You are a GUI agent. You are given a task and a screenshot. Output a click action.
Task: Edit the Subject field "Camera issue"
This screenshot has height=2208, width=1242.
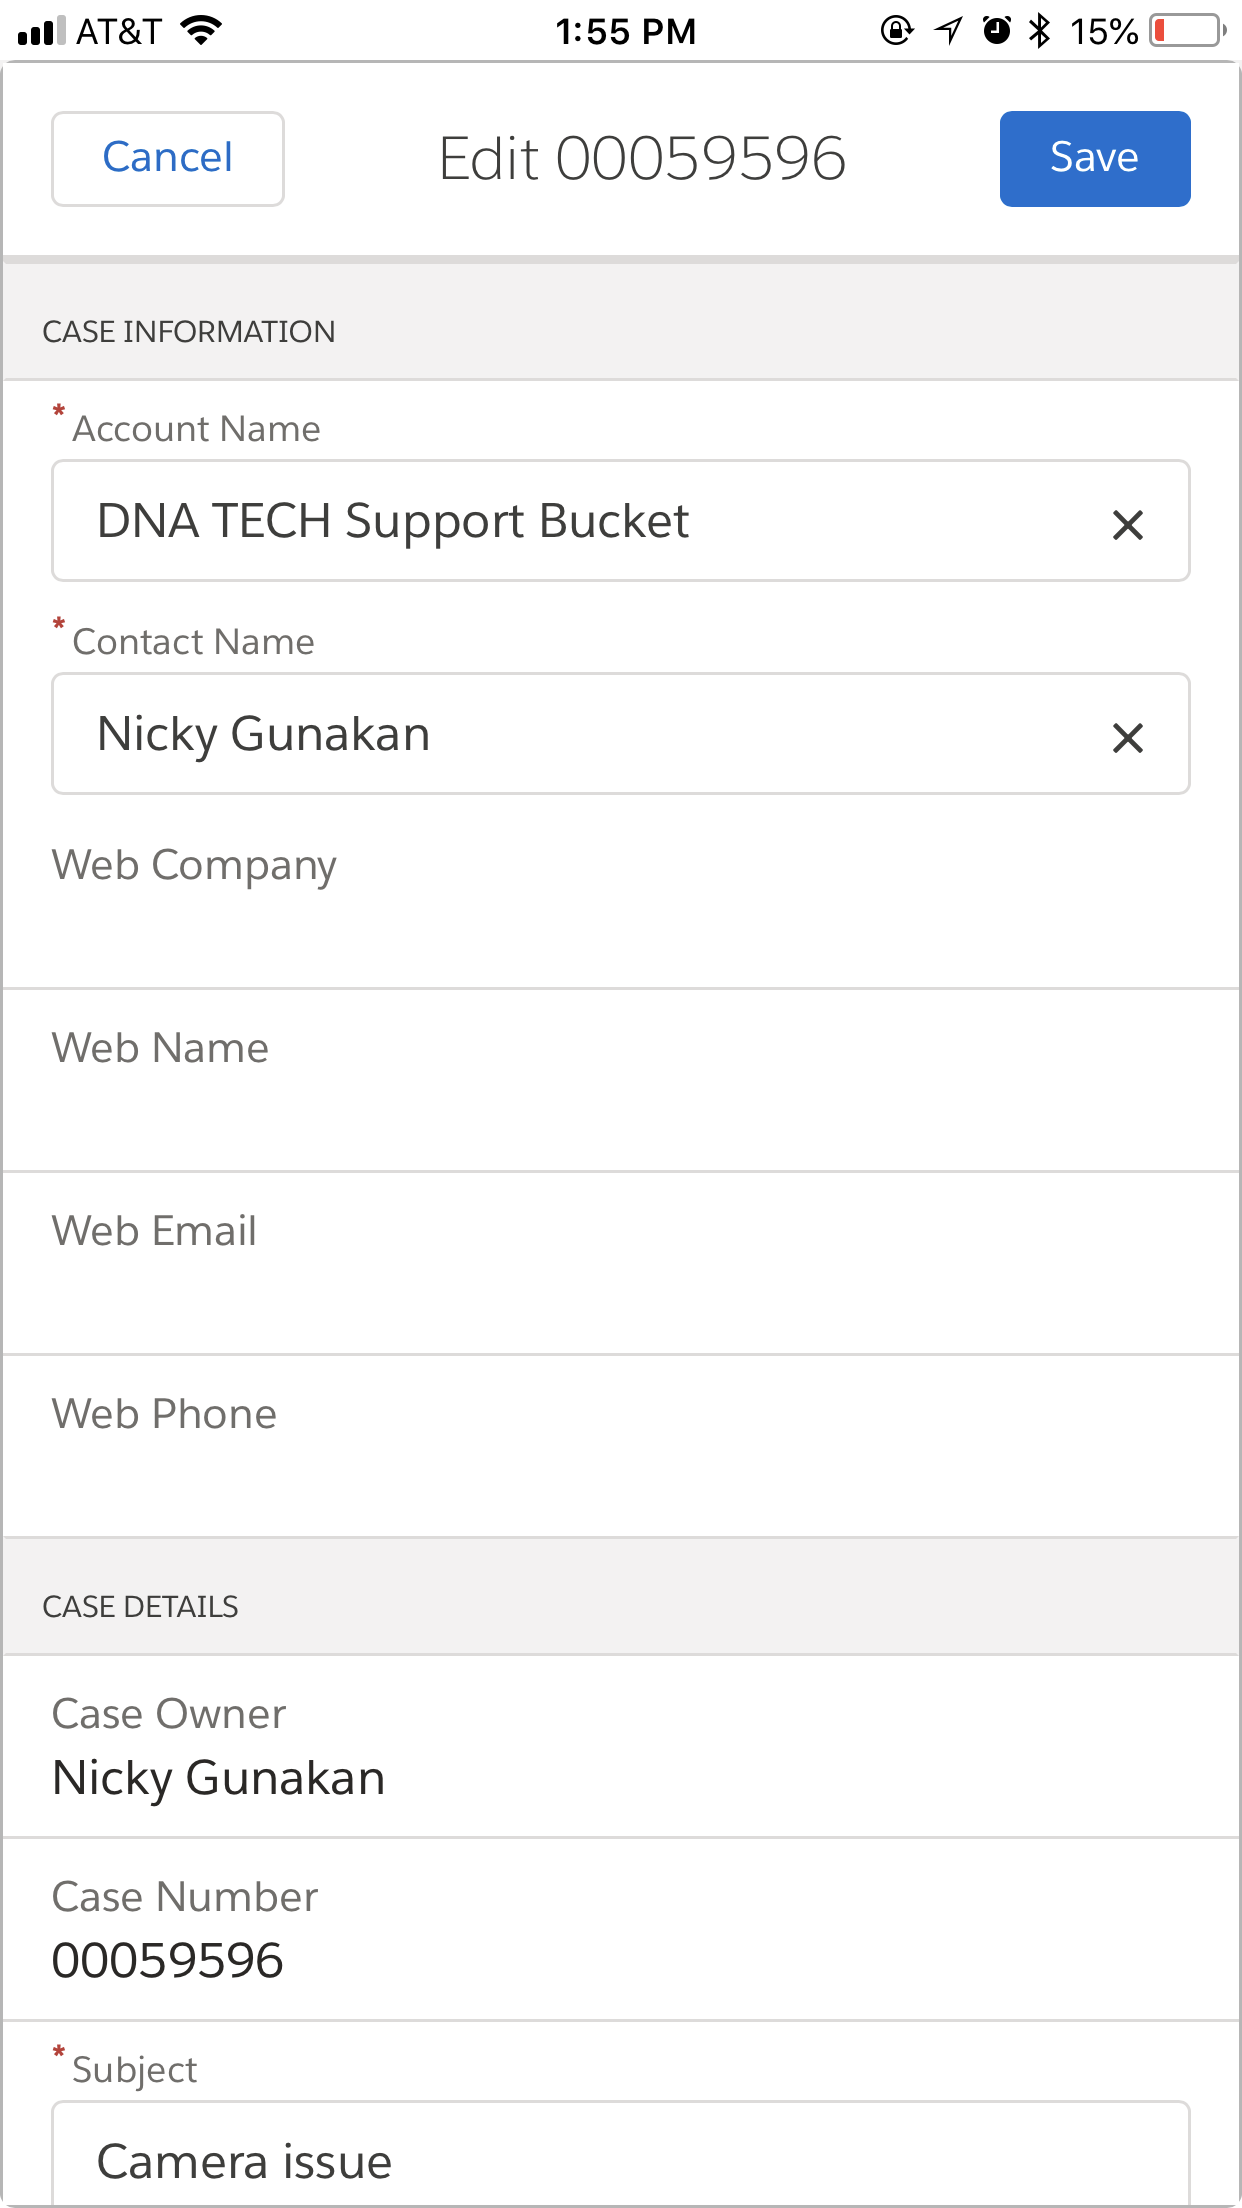[x=620, y=2160]
